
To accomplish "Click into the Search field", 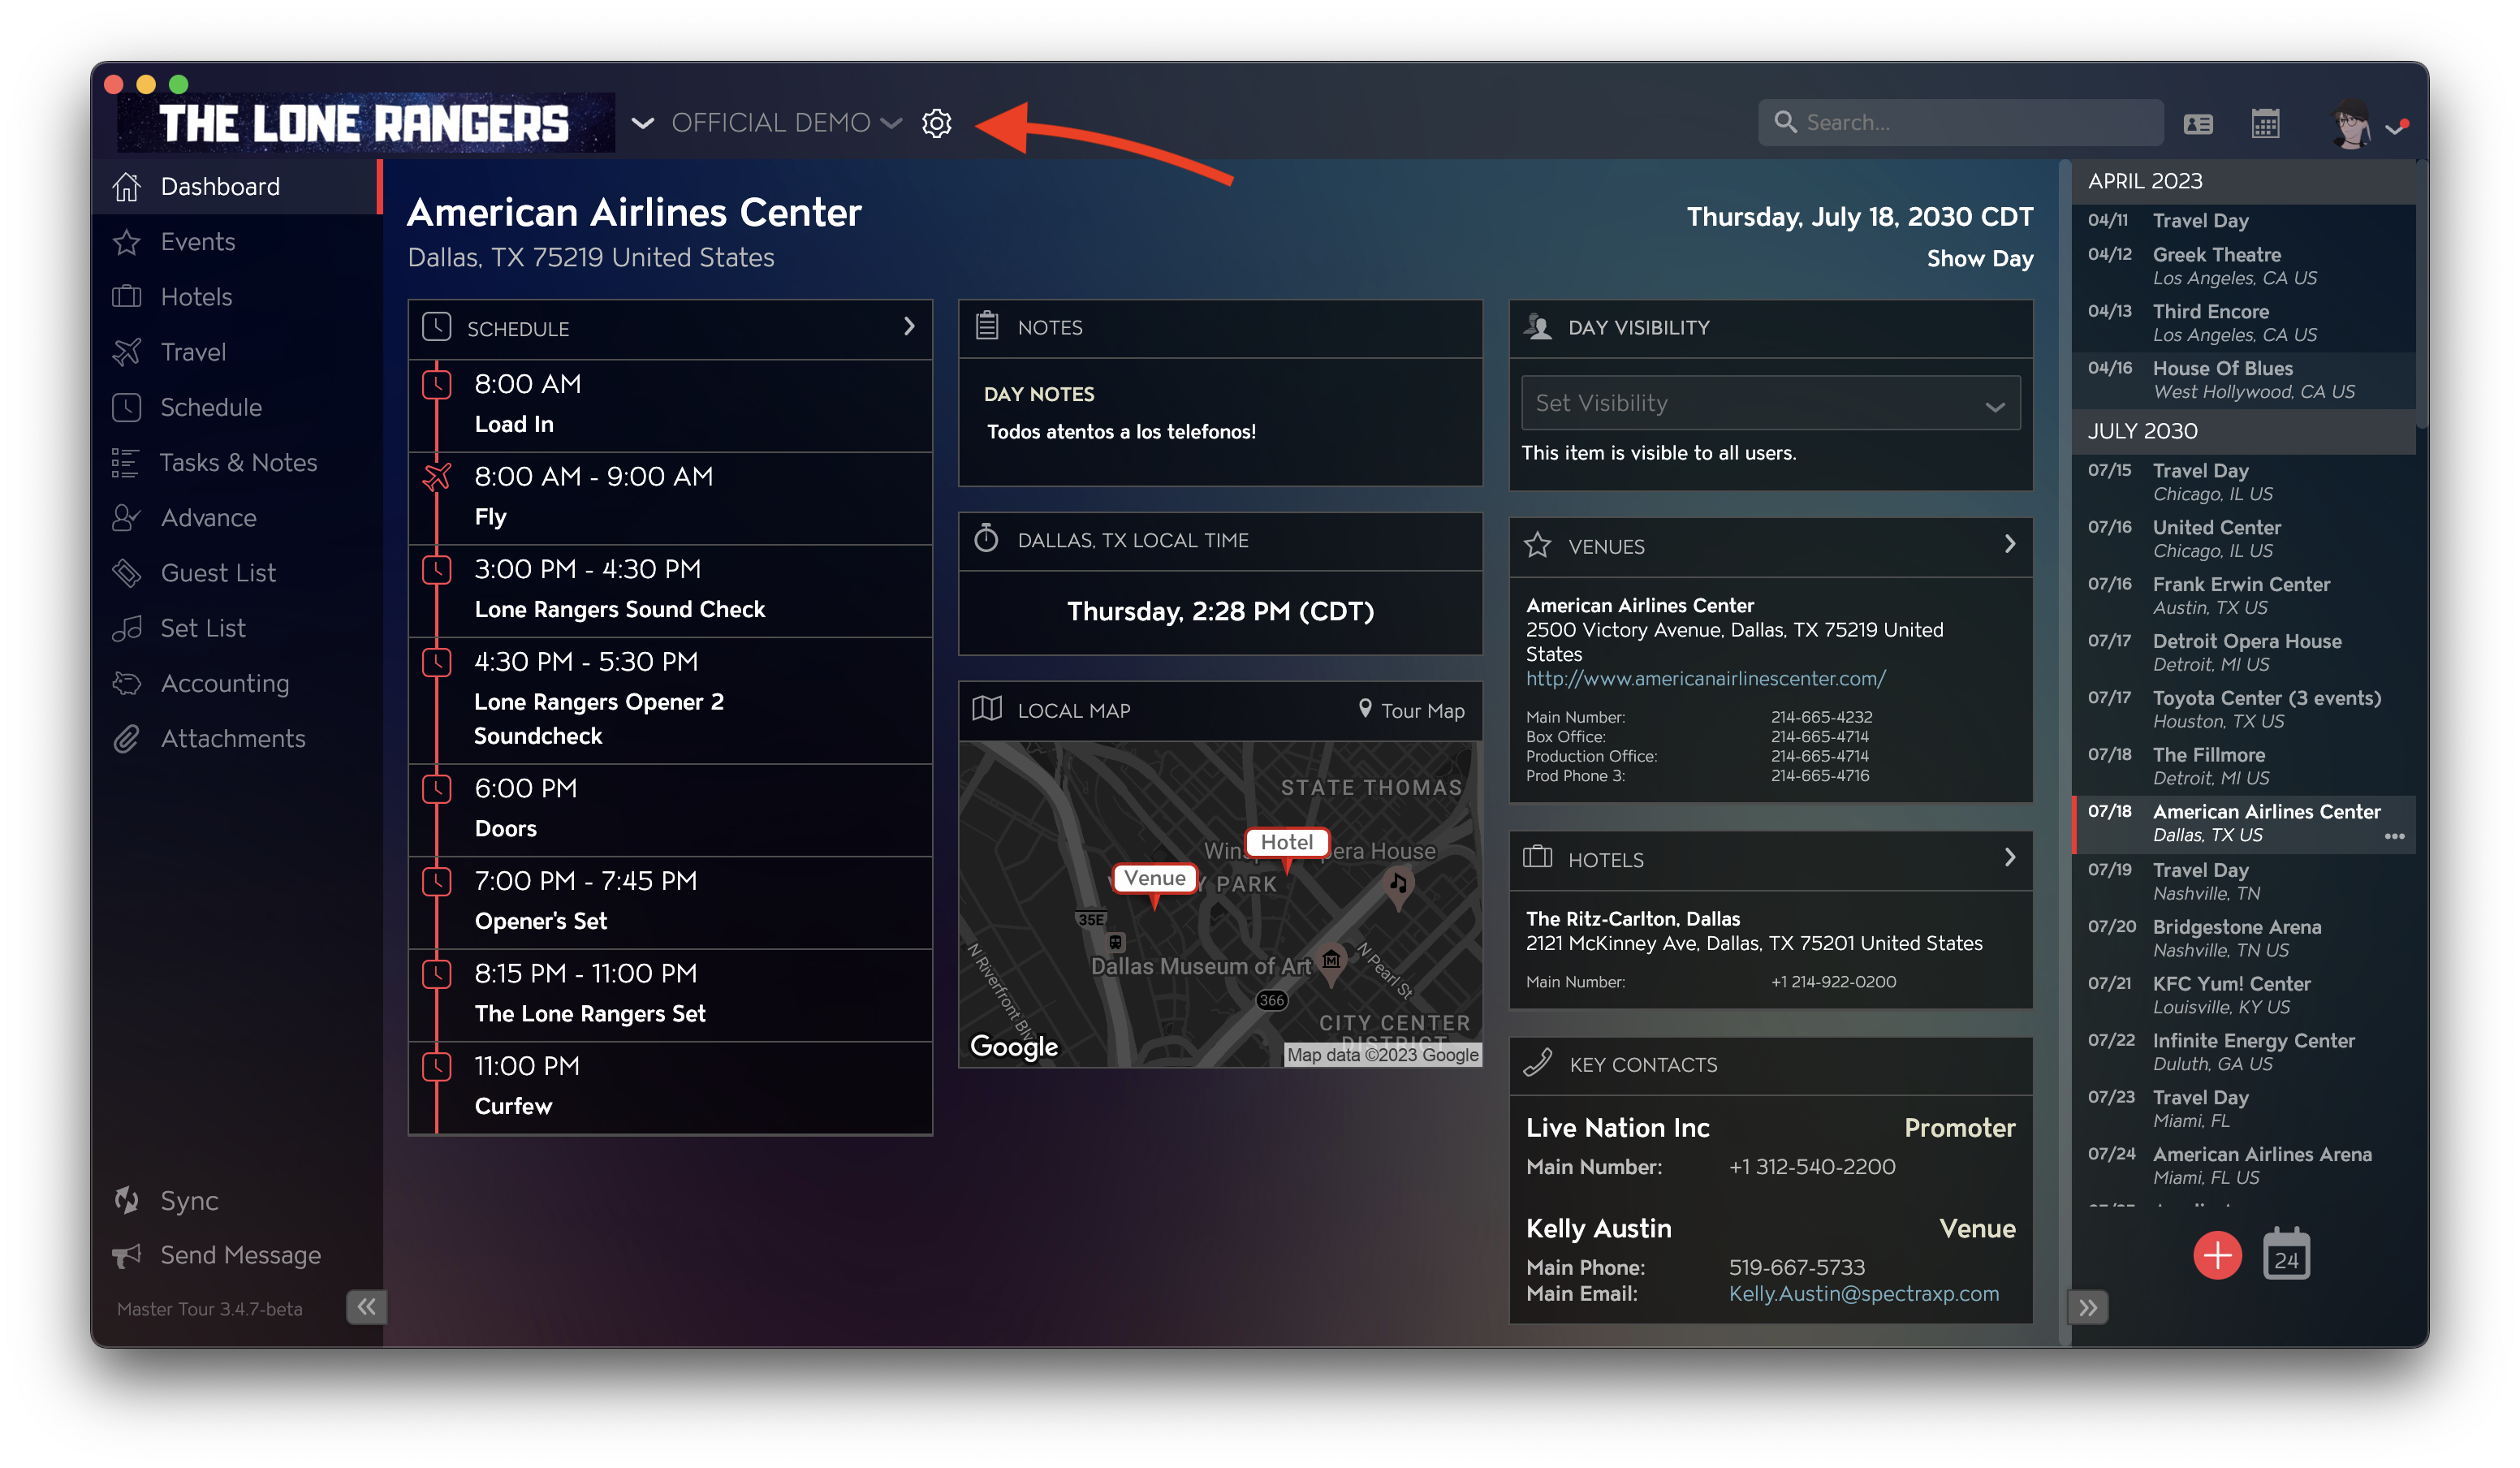I will tap(1960, 122).
